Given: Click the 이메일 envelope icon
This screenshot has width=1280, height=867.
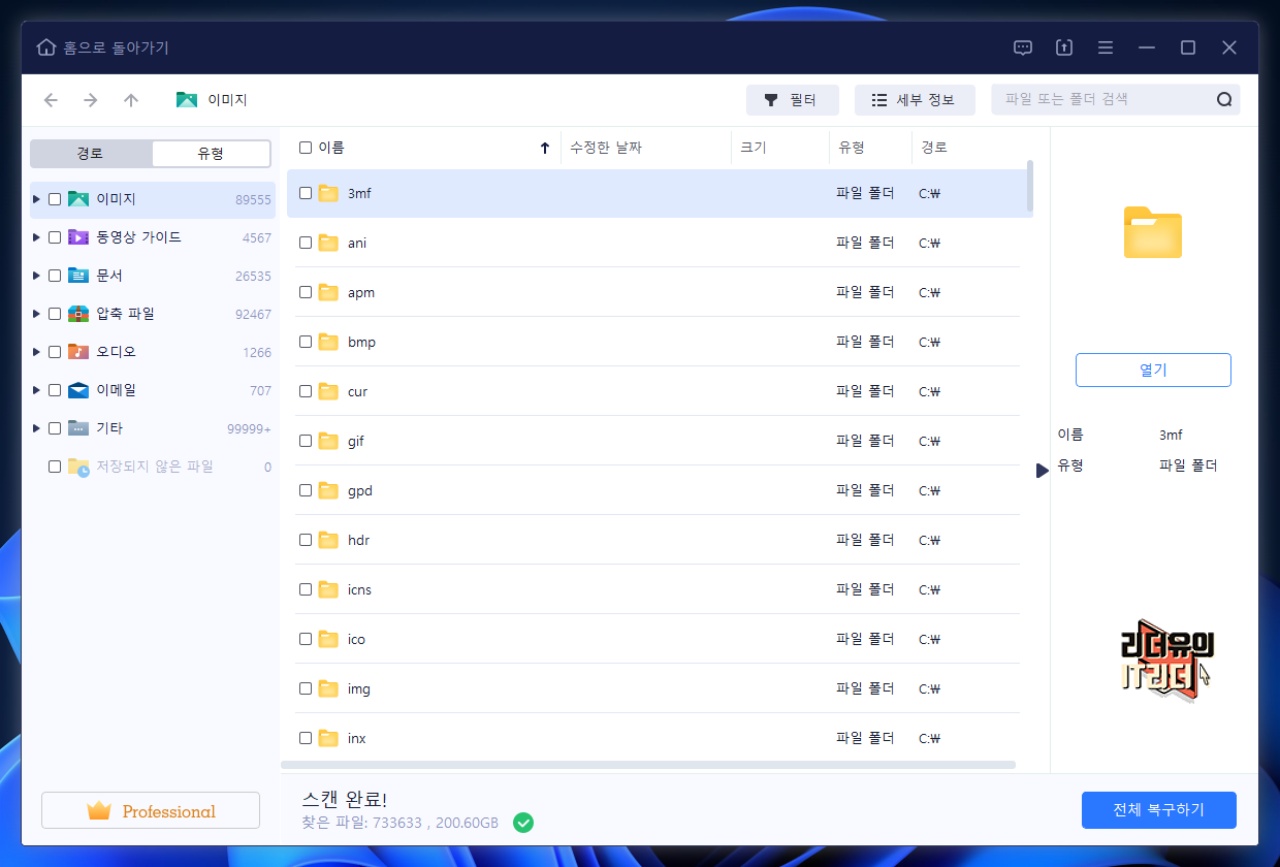Looking at the screenshot, I should click(78, 390).
